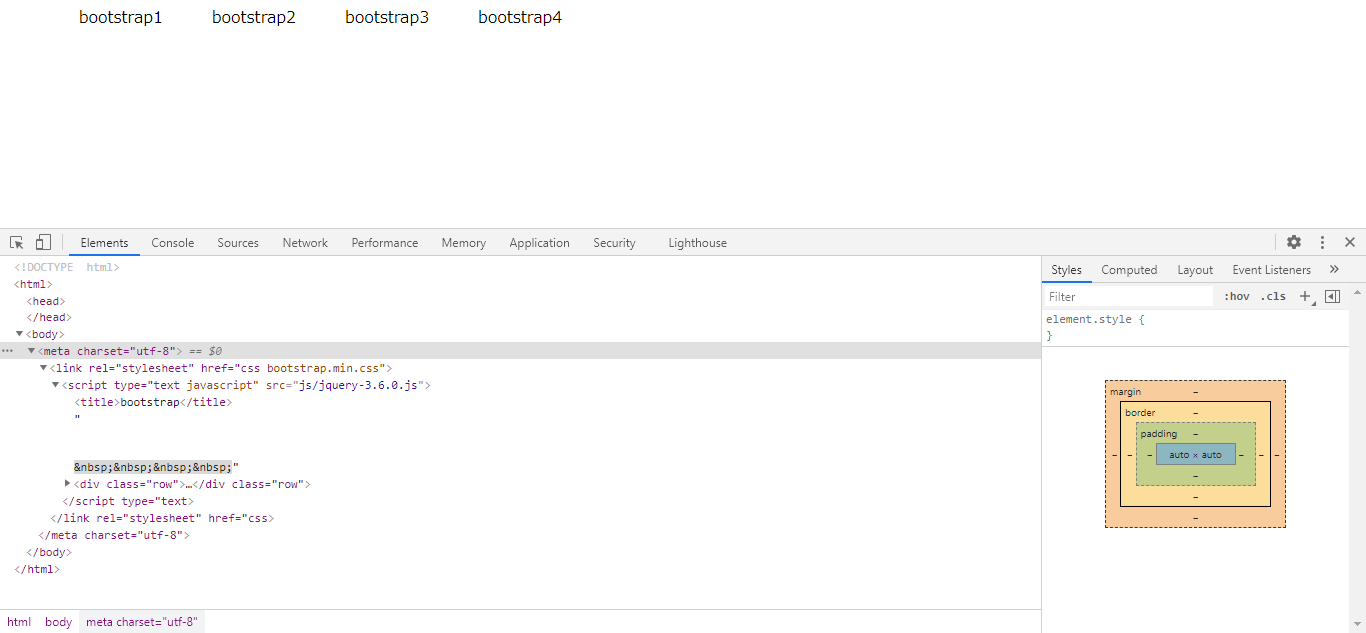
Task: Toggle the device emulation toolbar
Action: (x=41, y=242)
